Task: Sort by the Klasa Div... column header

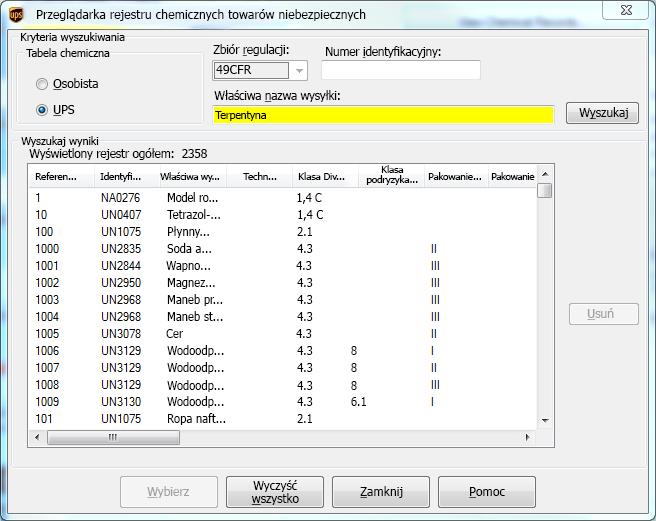Action: click(x=325, y=177)
